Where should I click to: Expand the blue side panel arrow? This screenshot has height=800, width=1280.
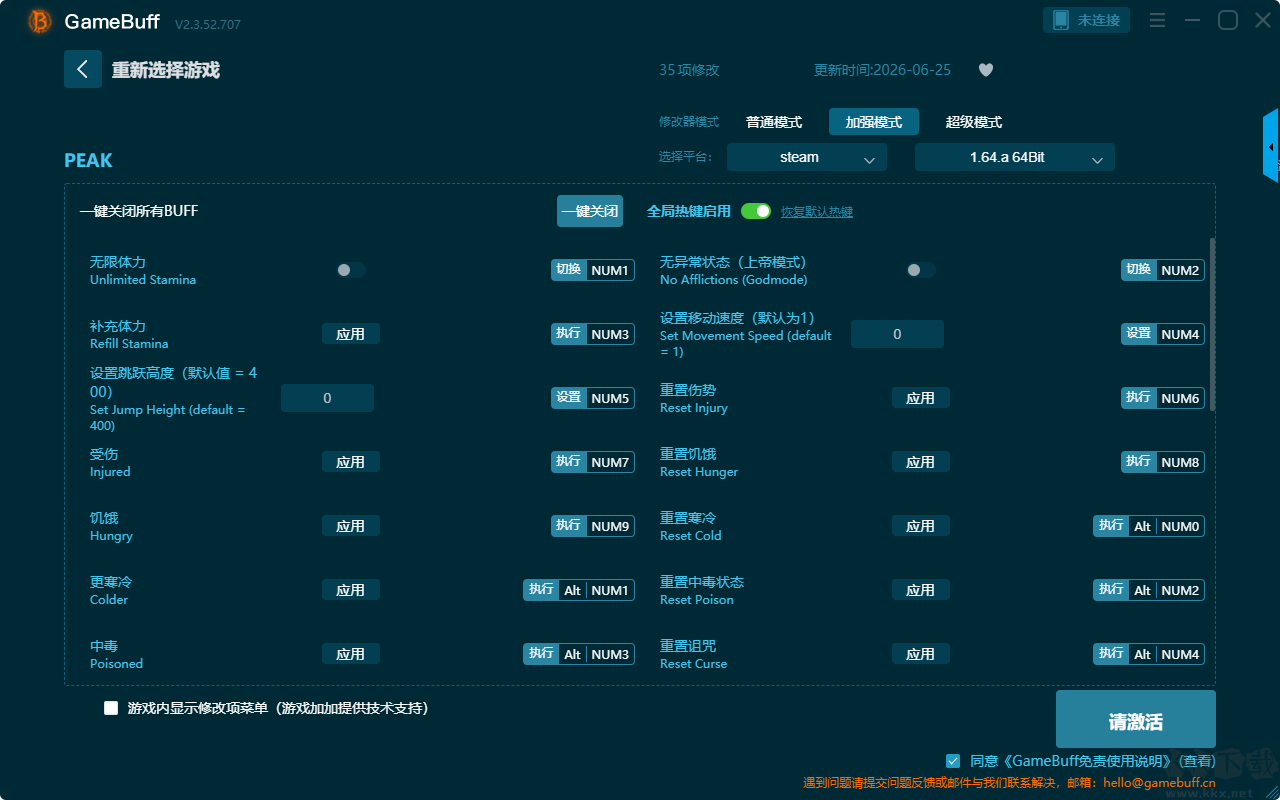coord(1271,146)
